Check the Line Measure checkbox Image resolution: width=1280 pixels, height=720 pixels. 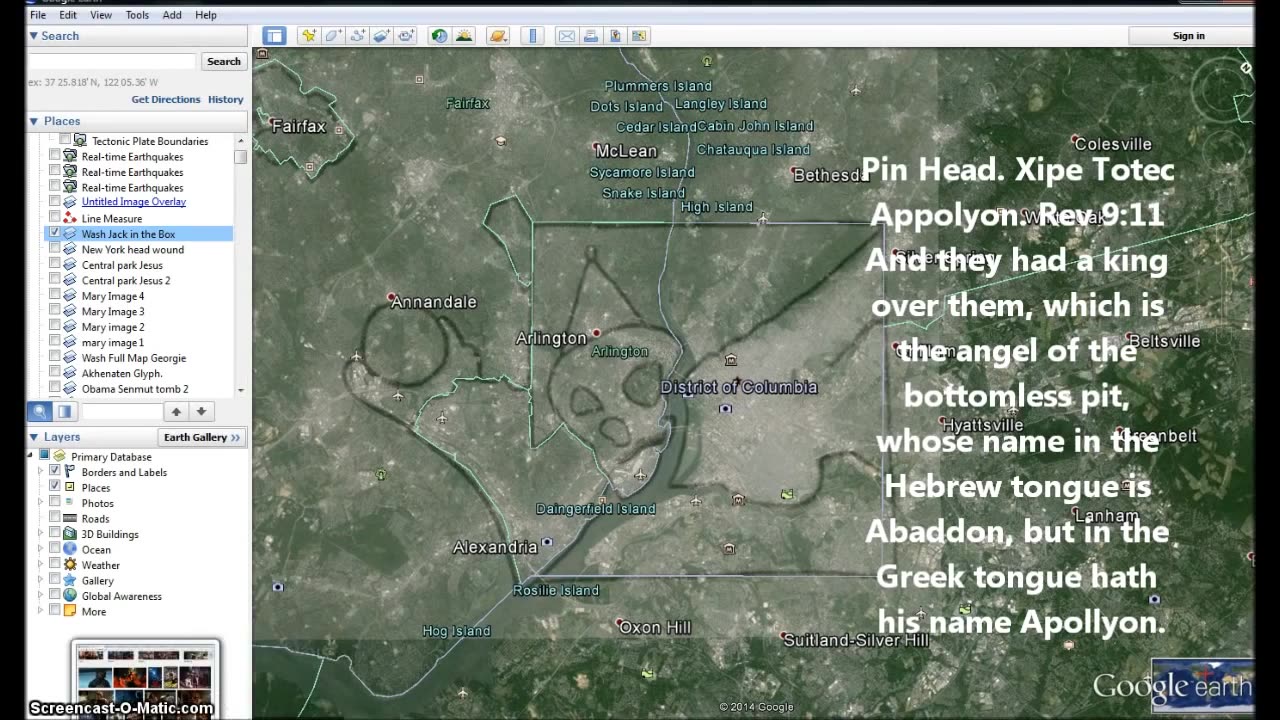coord(55,218)
